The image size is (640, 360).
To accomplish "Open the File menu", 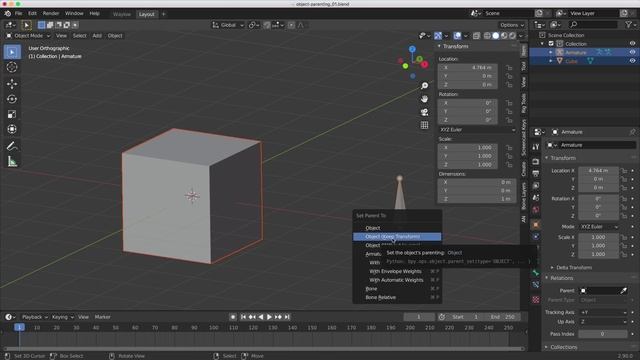I will click(18, 13).
